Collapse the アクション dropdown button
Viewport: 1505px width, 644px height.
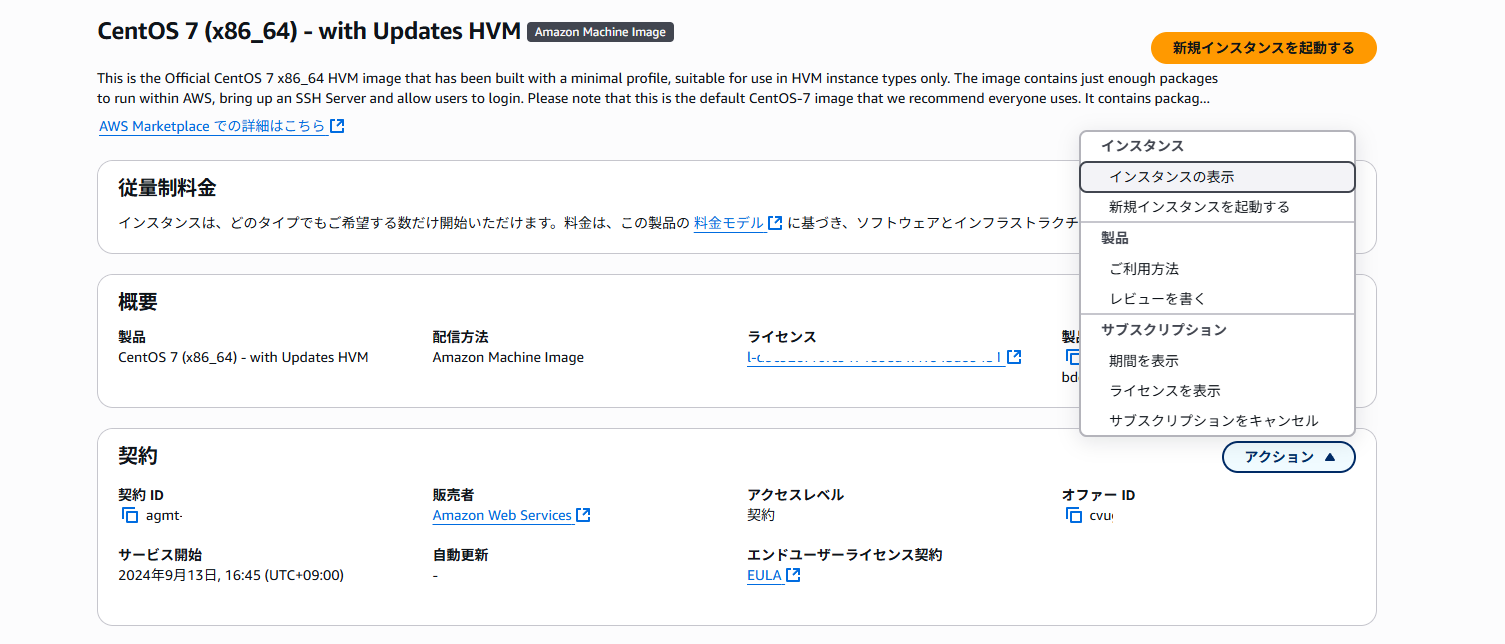[x=1288, y=457]
